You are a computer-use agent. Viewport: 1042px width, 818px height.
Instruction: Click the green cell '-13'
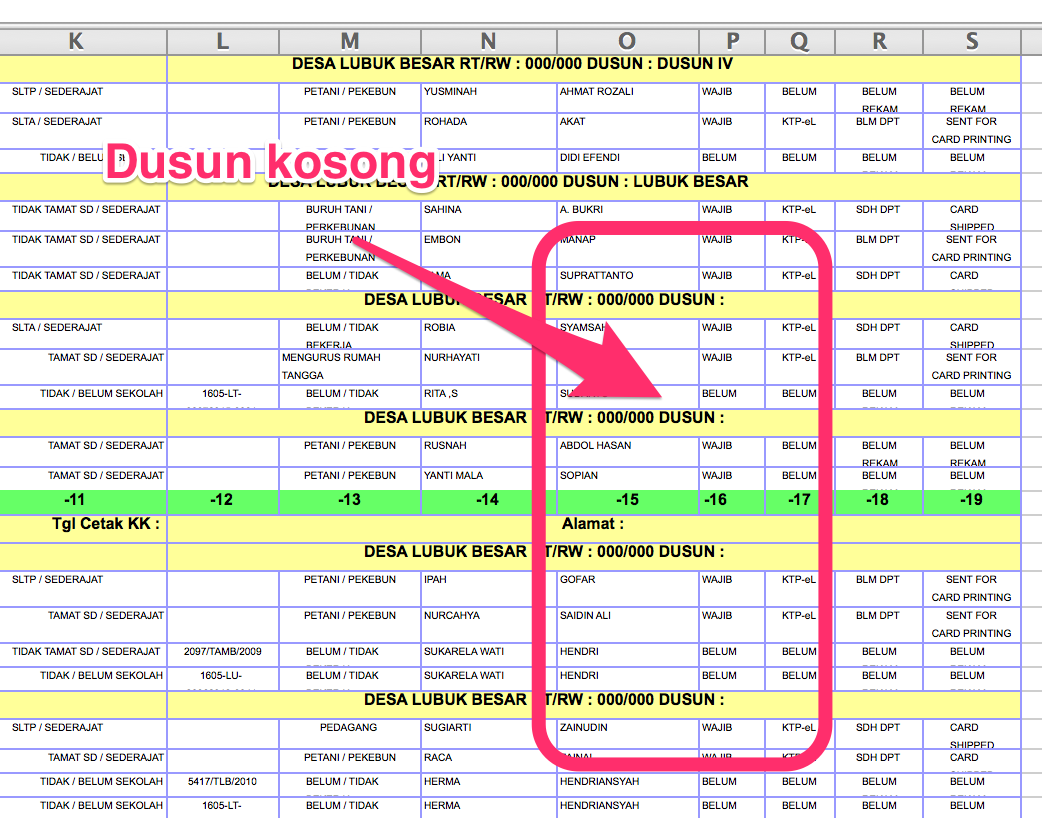[350, 502]
